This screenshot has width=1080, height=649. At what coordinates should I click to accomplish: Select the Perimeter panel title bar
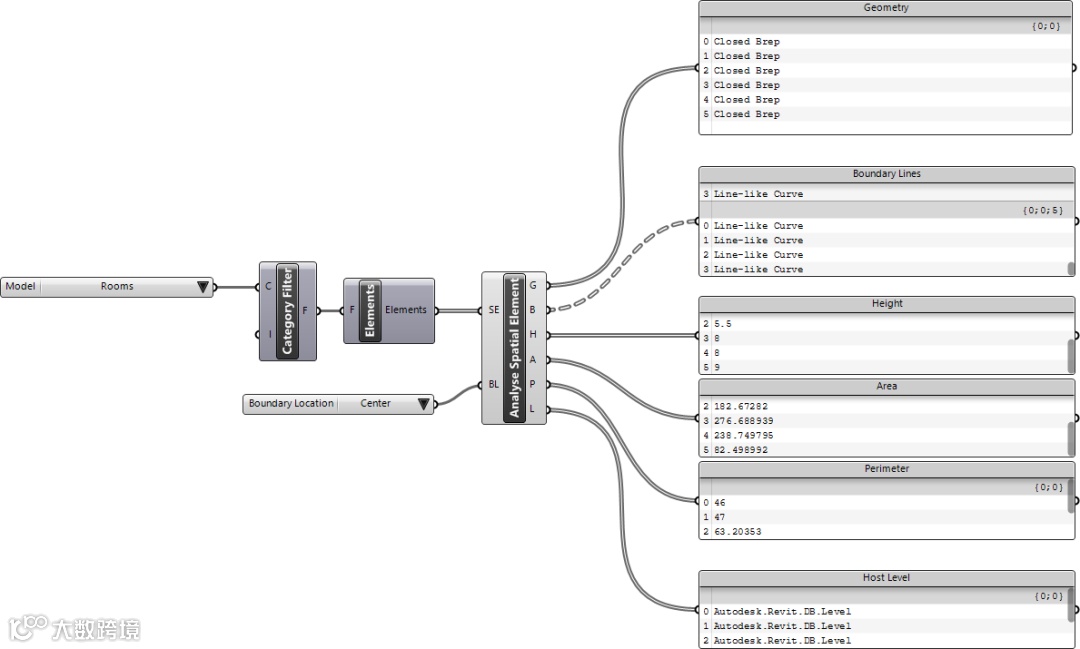pyautogui.click(x=886, y=469)
